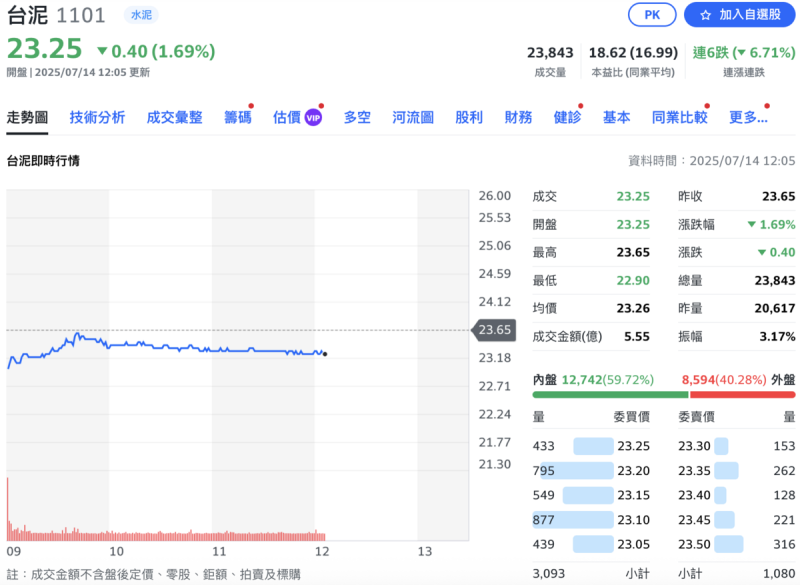Click the bid price 23.10 row
Screen dimensions: 800x585
591,520
